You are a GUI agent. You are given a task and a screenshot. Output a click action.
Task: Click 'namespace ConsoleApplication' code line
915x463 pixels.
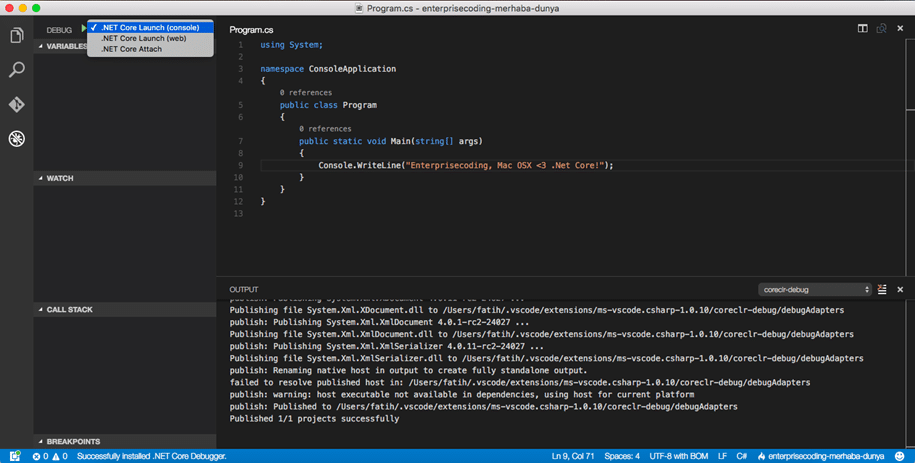click(328, 69)
